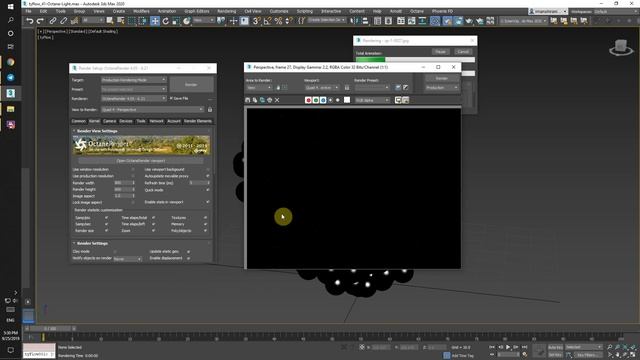Screen dimensions: 640x360
Task: Click Cancel in the Rendering dialog
Action: click(463, 52)
